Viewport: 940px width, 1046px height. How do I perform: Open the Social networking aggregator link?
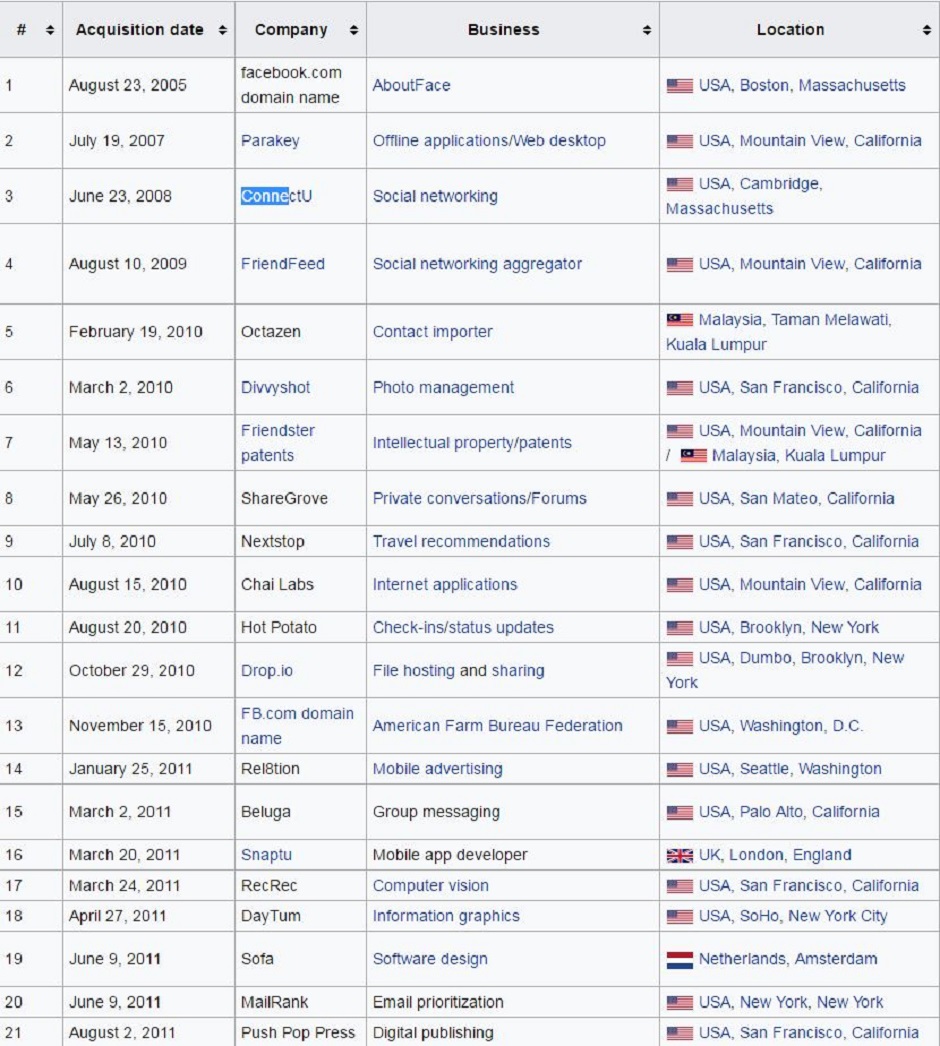tap(477, 264)
